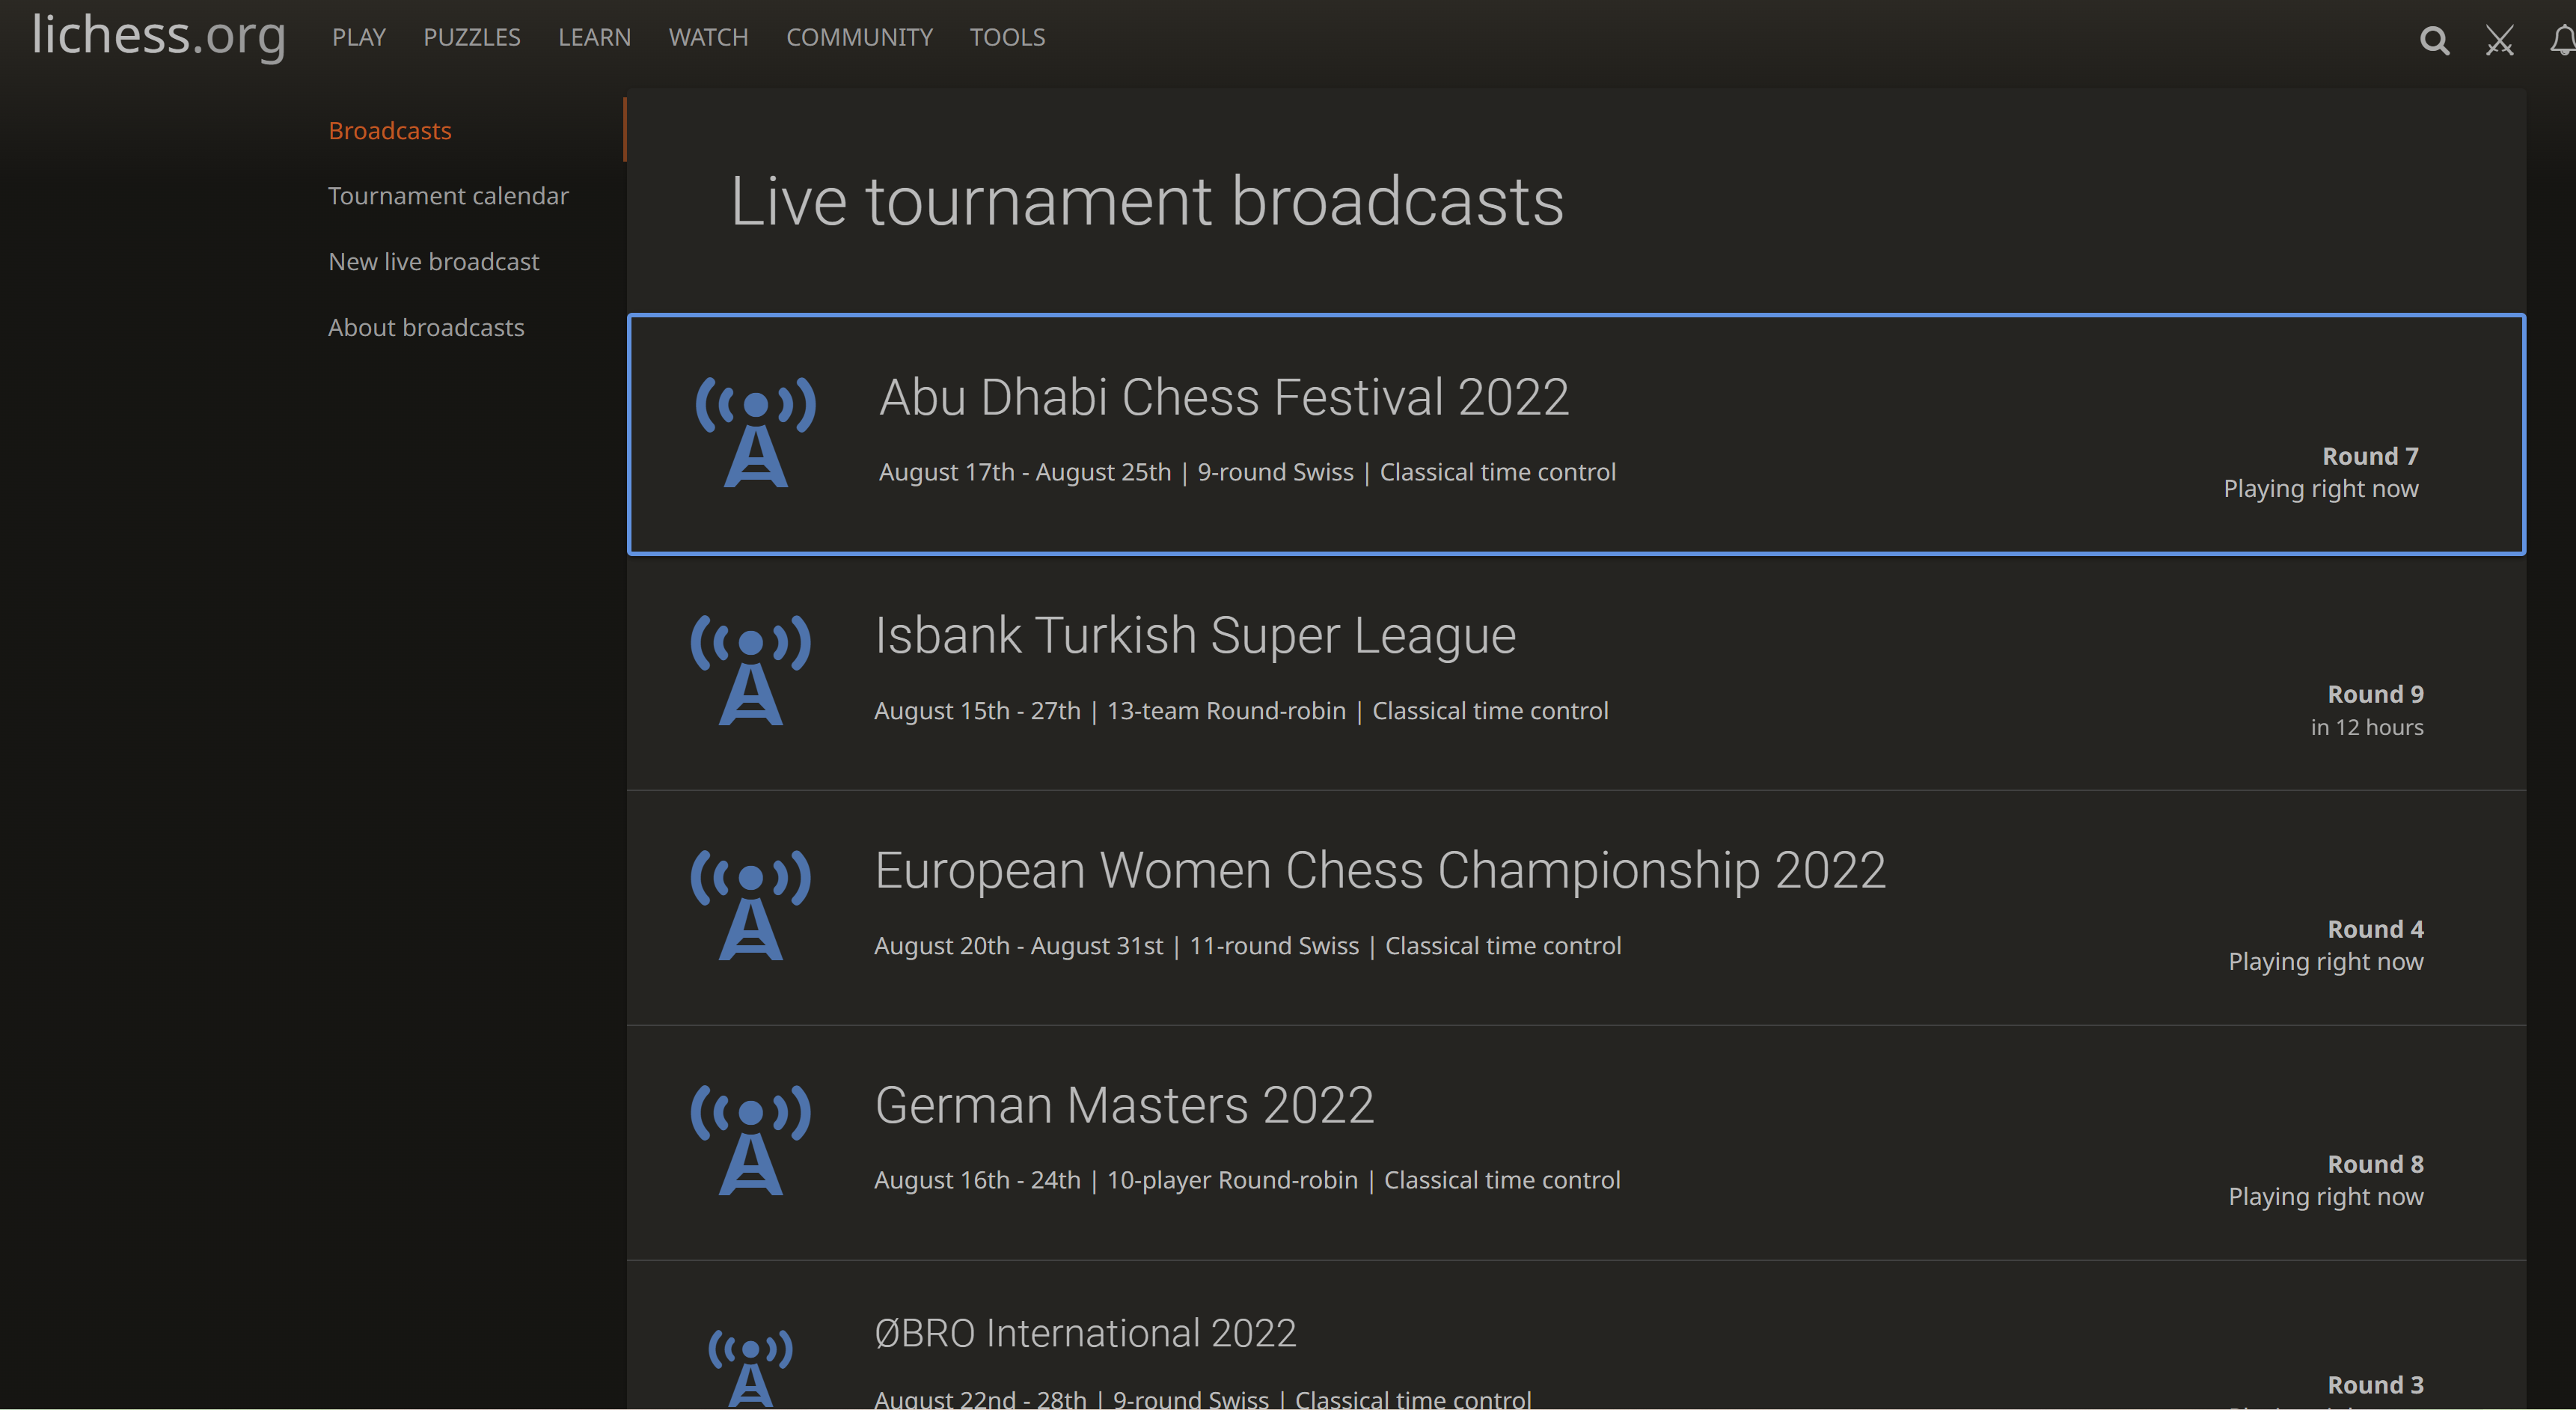Open Abu Dhabi Chess Festival 2022 title

pyautogui.click(x=1224, y=397)
